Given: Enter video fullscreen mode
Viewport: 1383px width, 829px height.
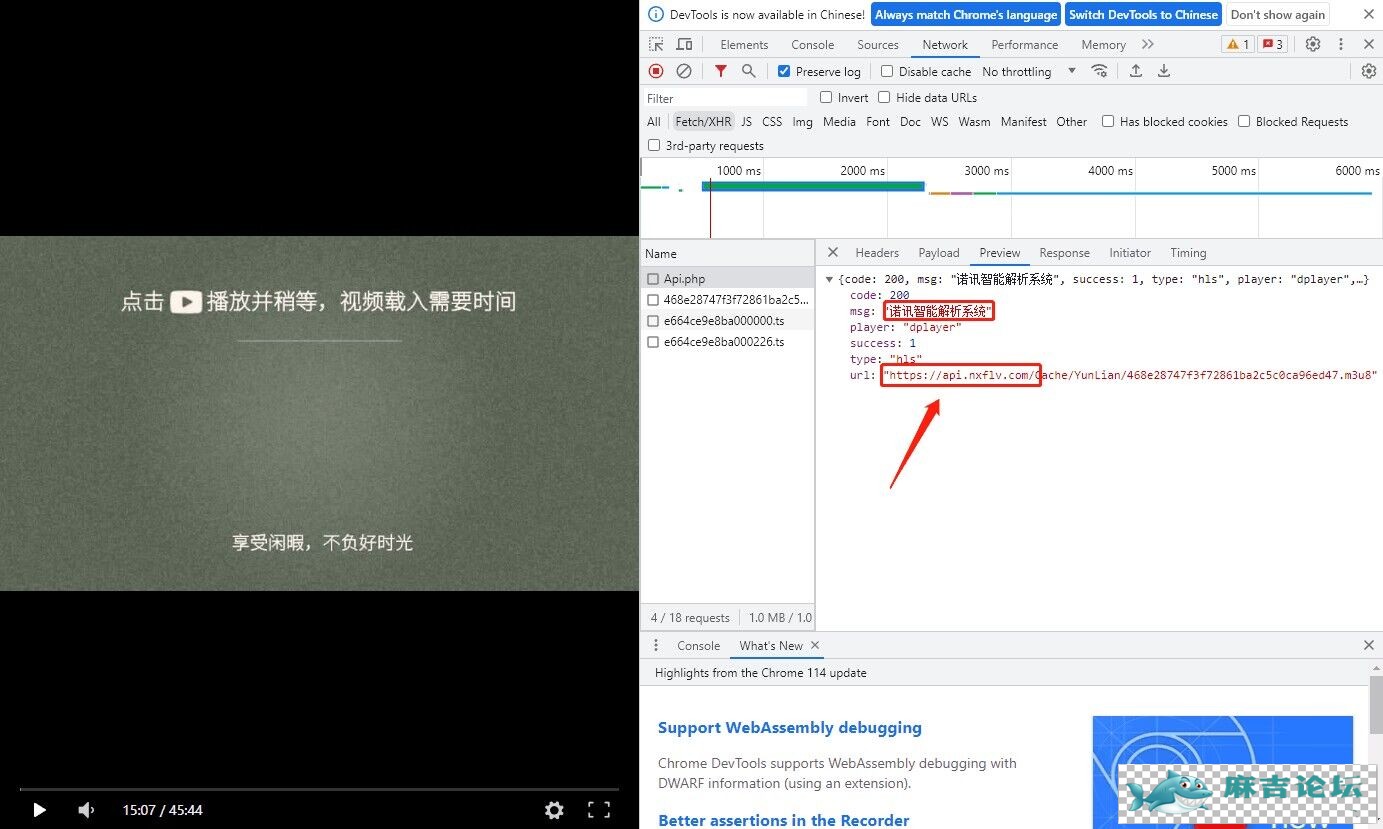Looking at the screenshot, I should coord(598,810).
